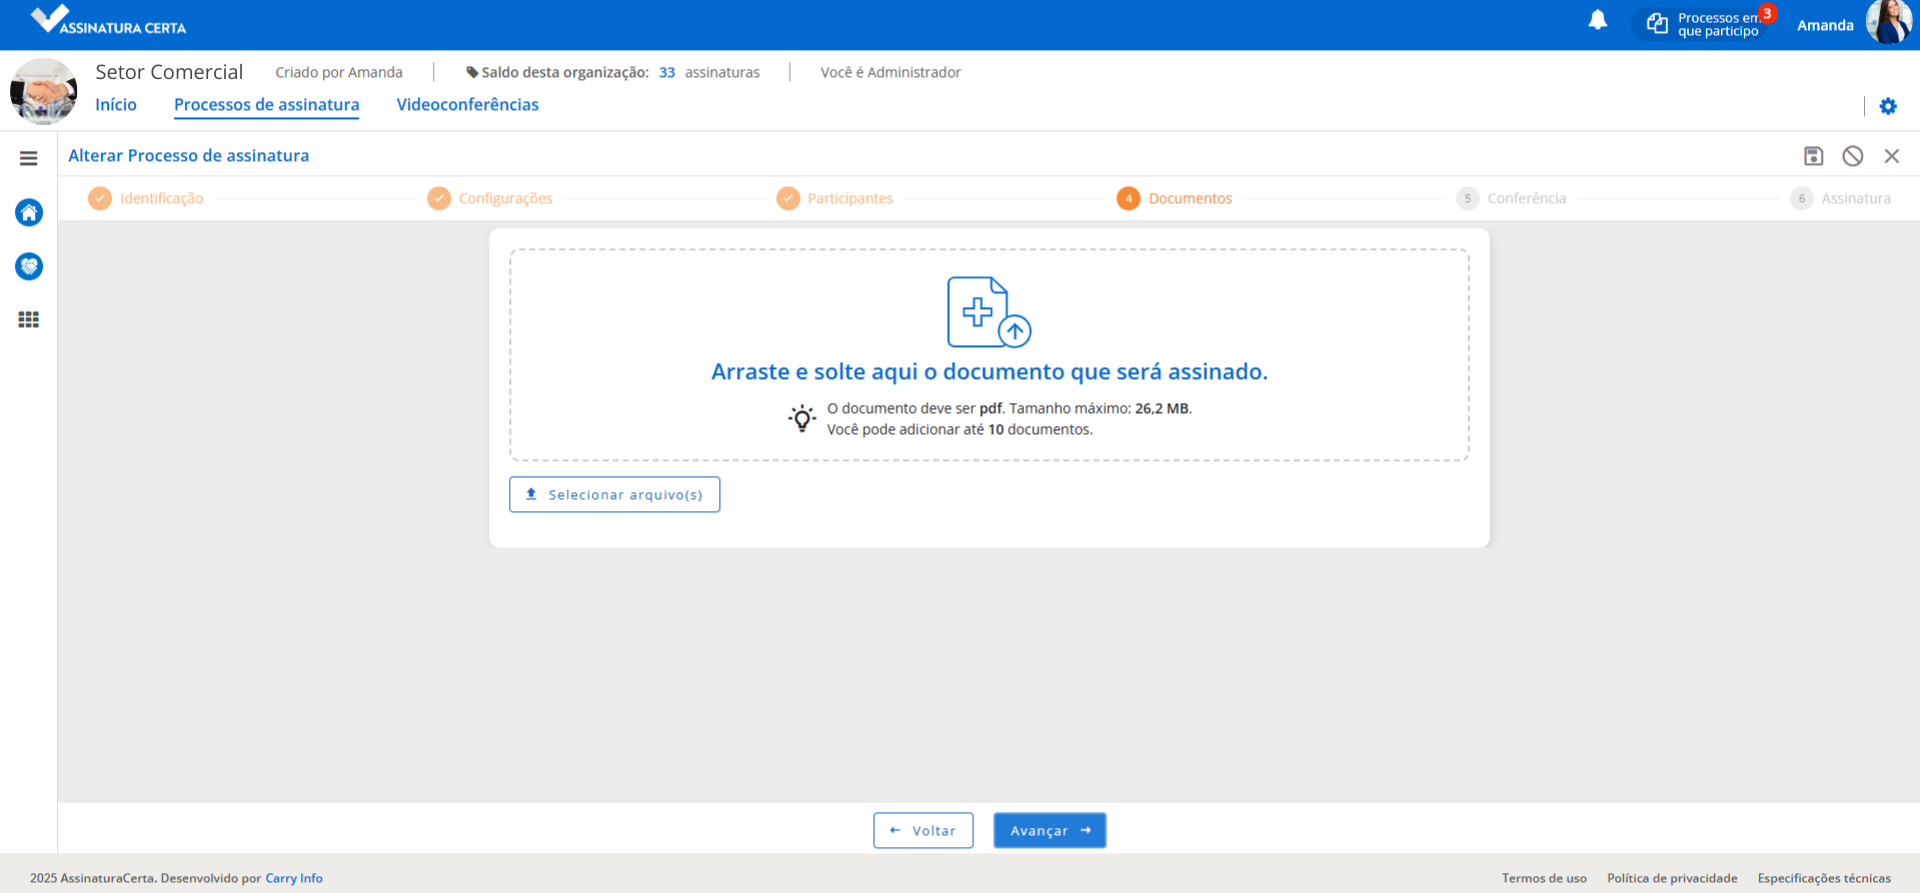Click the upload document icon in dropzone
Screen dimensions: 1920x893
pos(988,312)
